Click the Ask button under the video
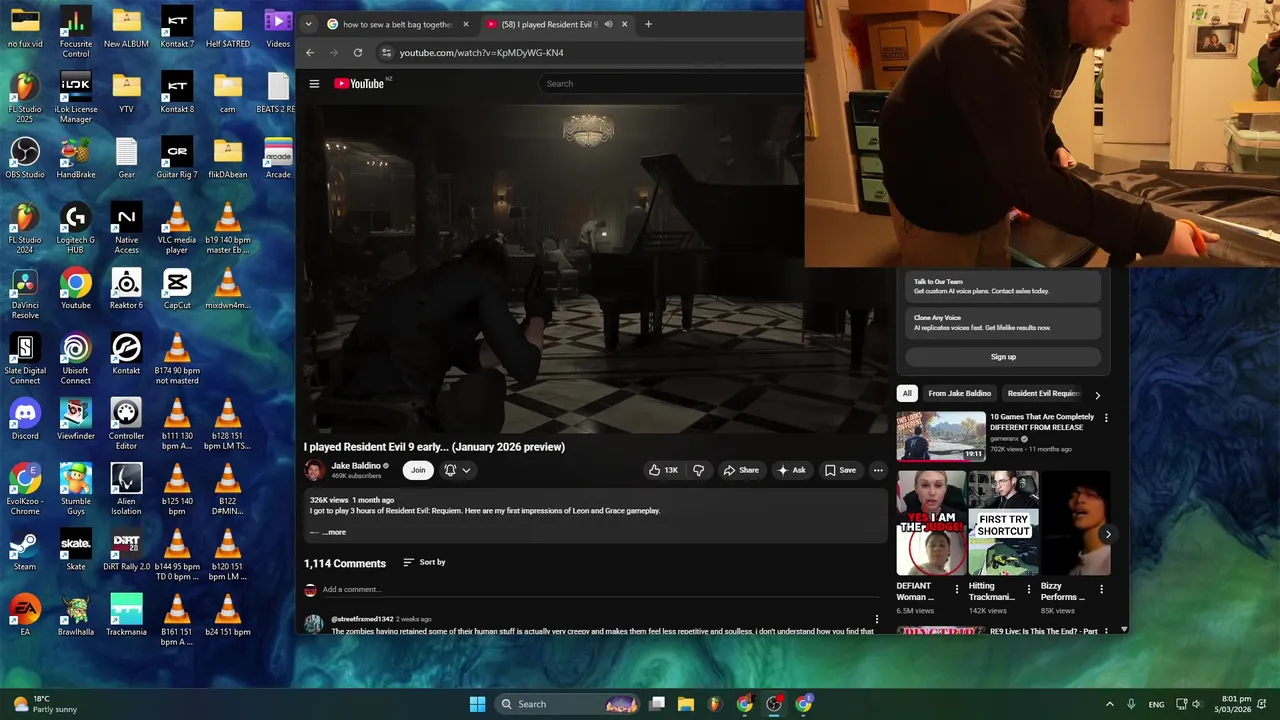Image resolution: width=1280 pixels, height=720 pixels. click(x=792, y=470)
